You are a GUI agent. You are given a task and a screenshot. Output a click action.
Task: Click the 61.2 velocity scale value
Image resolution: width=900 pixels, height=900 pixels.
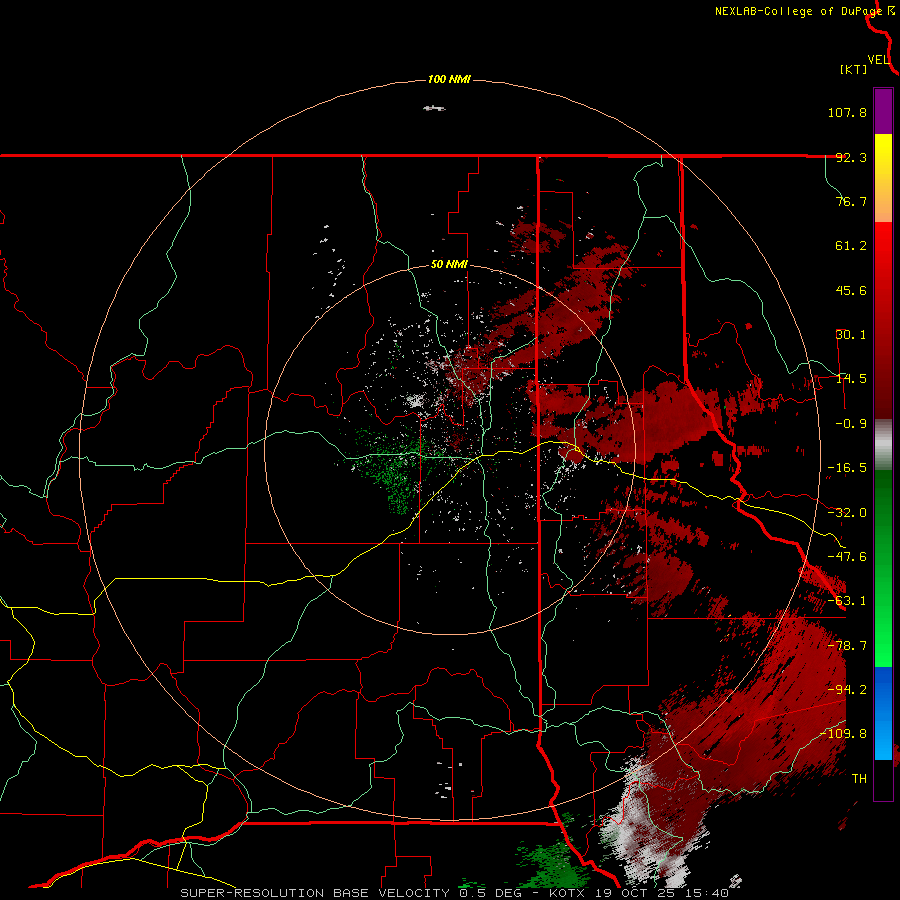click(x=851, y=246)
